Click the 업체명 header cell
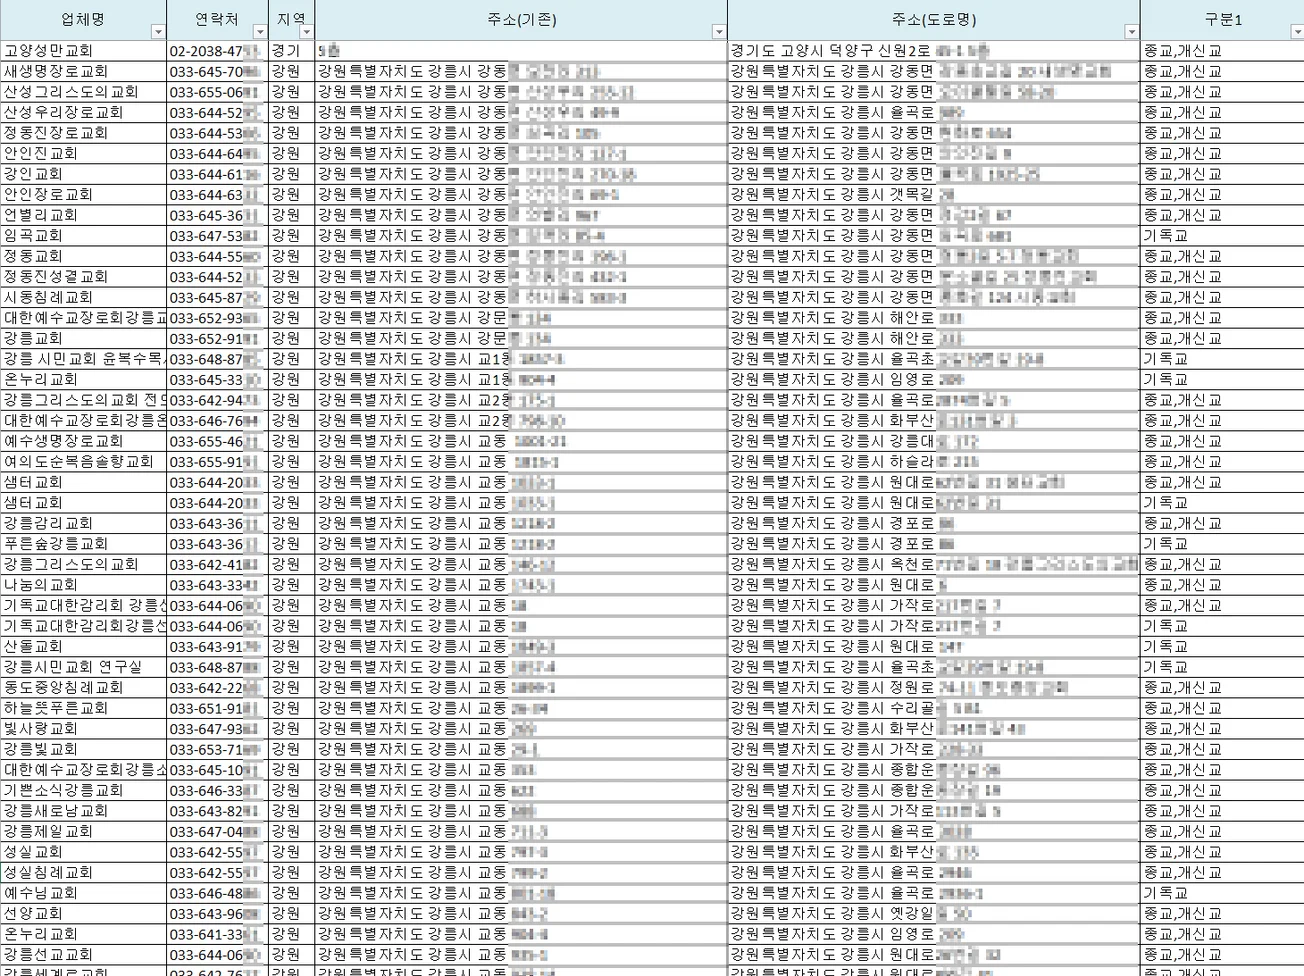This screenshot has width=1304, height=976. [83, 20]
